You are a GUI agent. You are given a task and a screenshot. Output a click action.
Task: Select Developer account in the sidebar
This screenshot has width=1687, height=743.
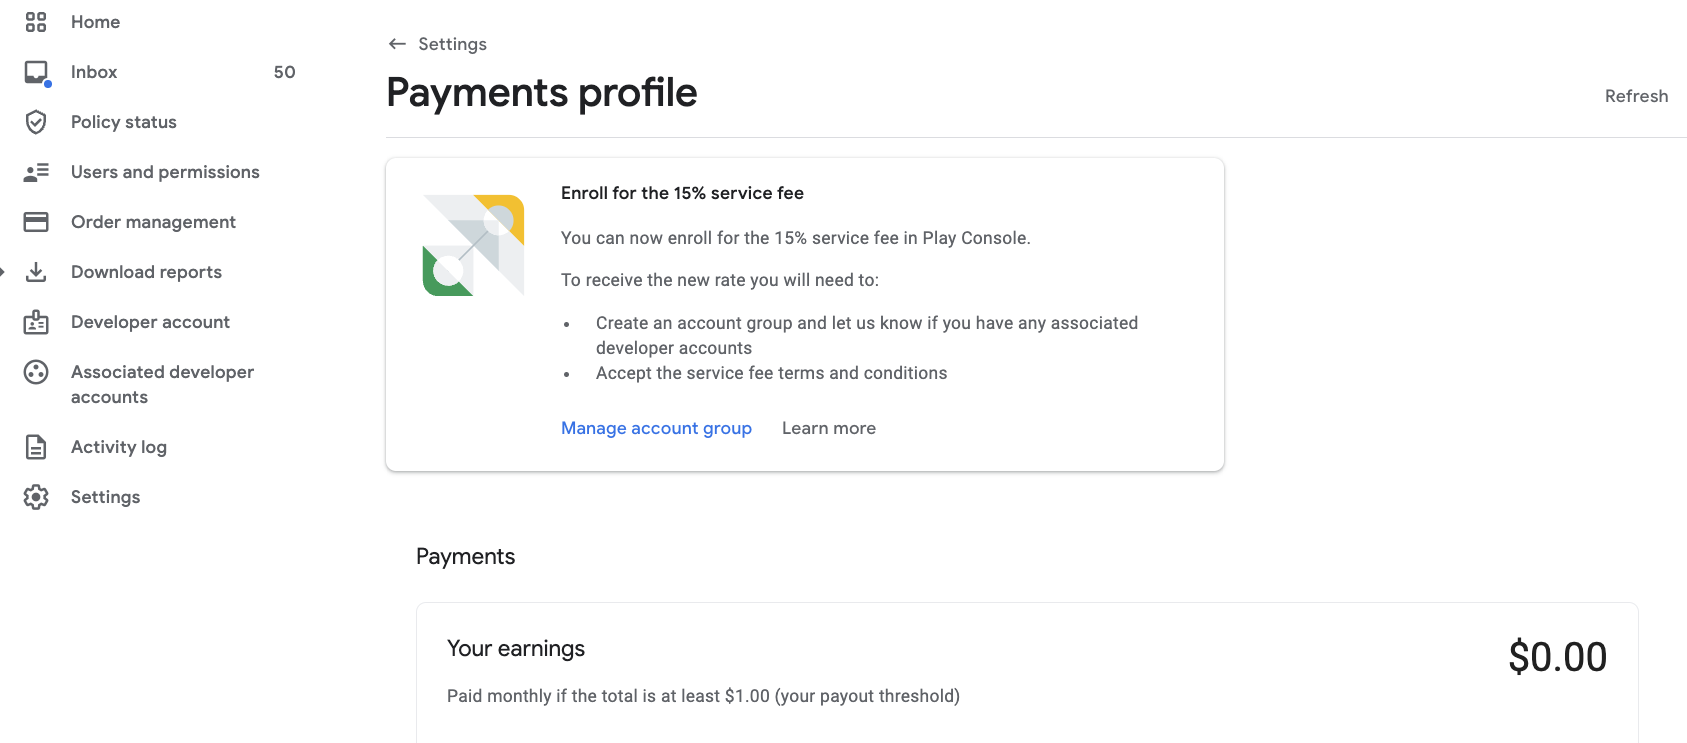(x=150, y=322)
